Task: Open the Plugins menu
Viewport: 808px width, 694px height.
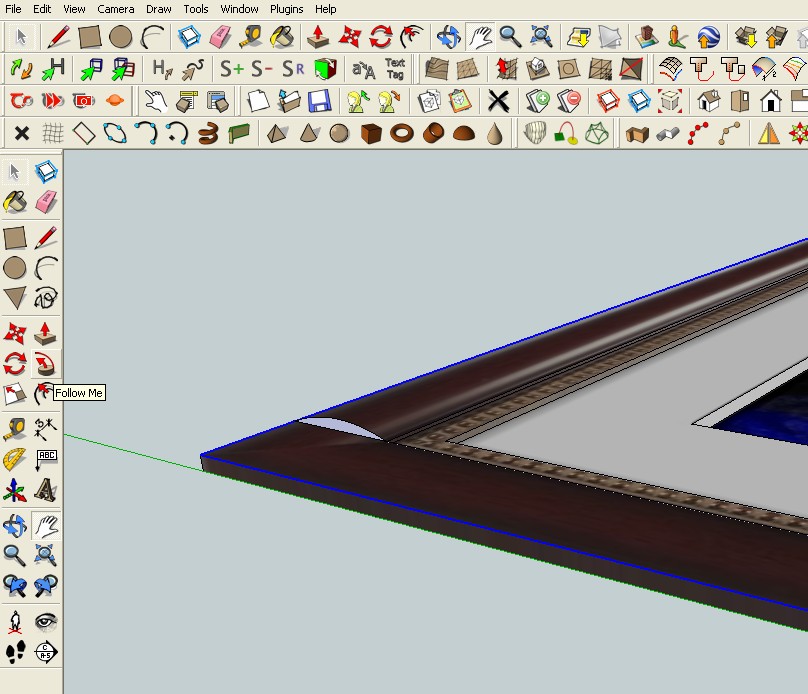Action: pos(286,9)
